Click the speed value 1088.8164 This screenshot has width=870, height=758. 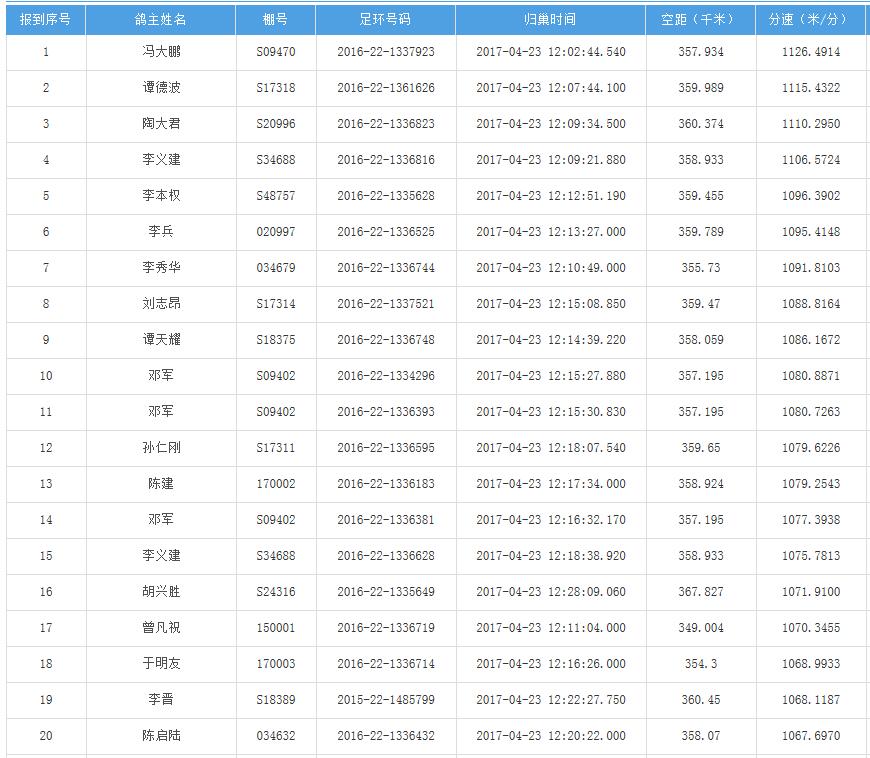pos(811,304)
